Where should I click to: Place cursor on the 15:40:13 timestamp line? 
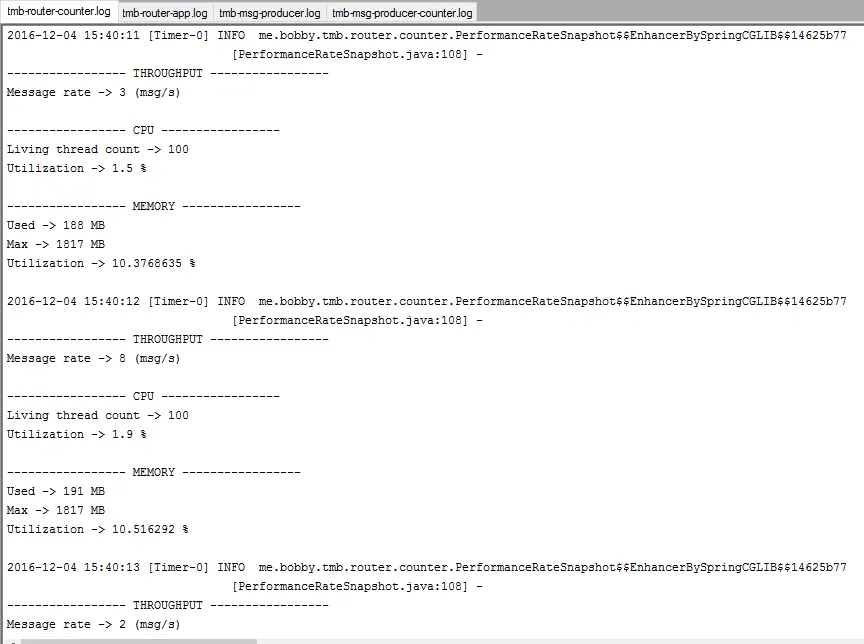[x=426, y=567]
